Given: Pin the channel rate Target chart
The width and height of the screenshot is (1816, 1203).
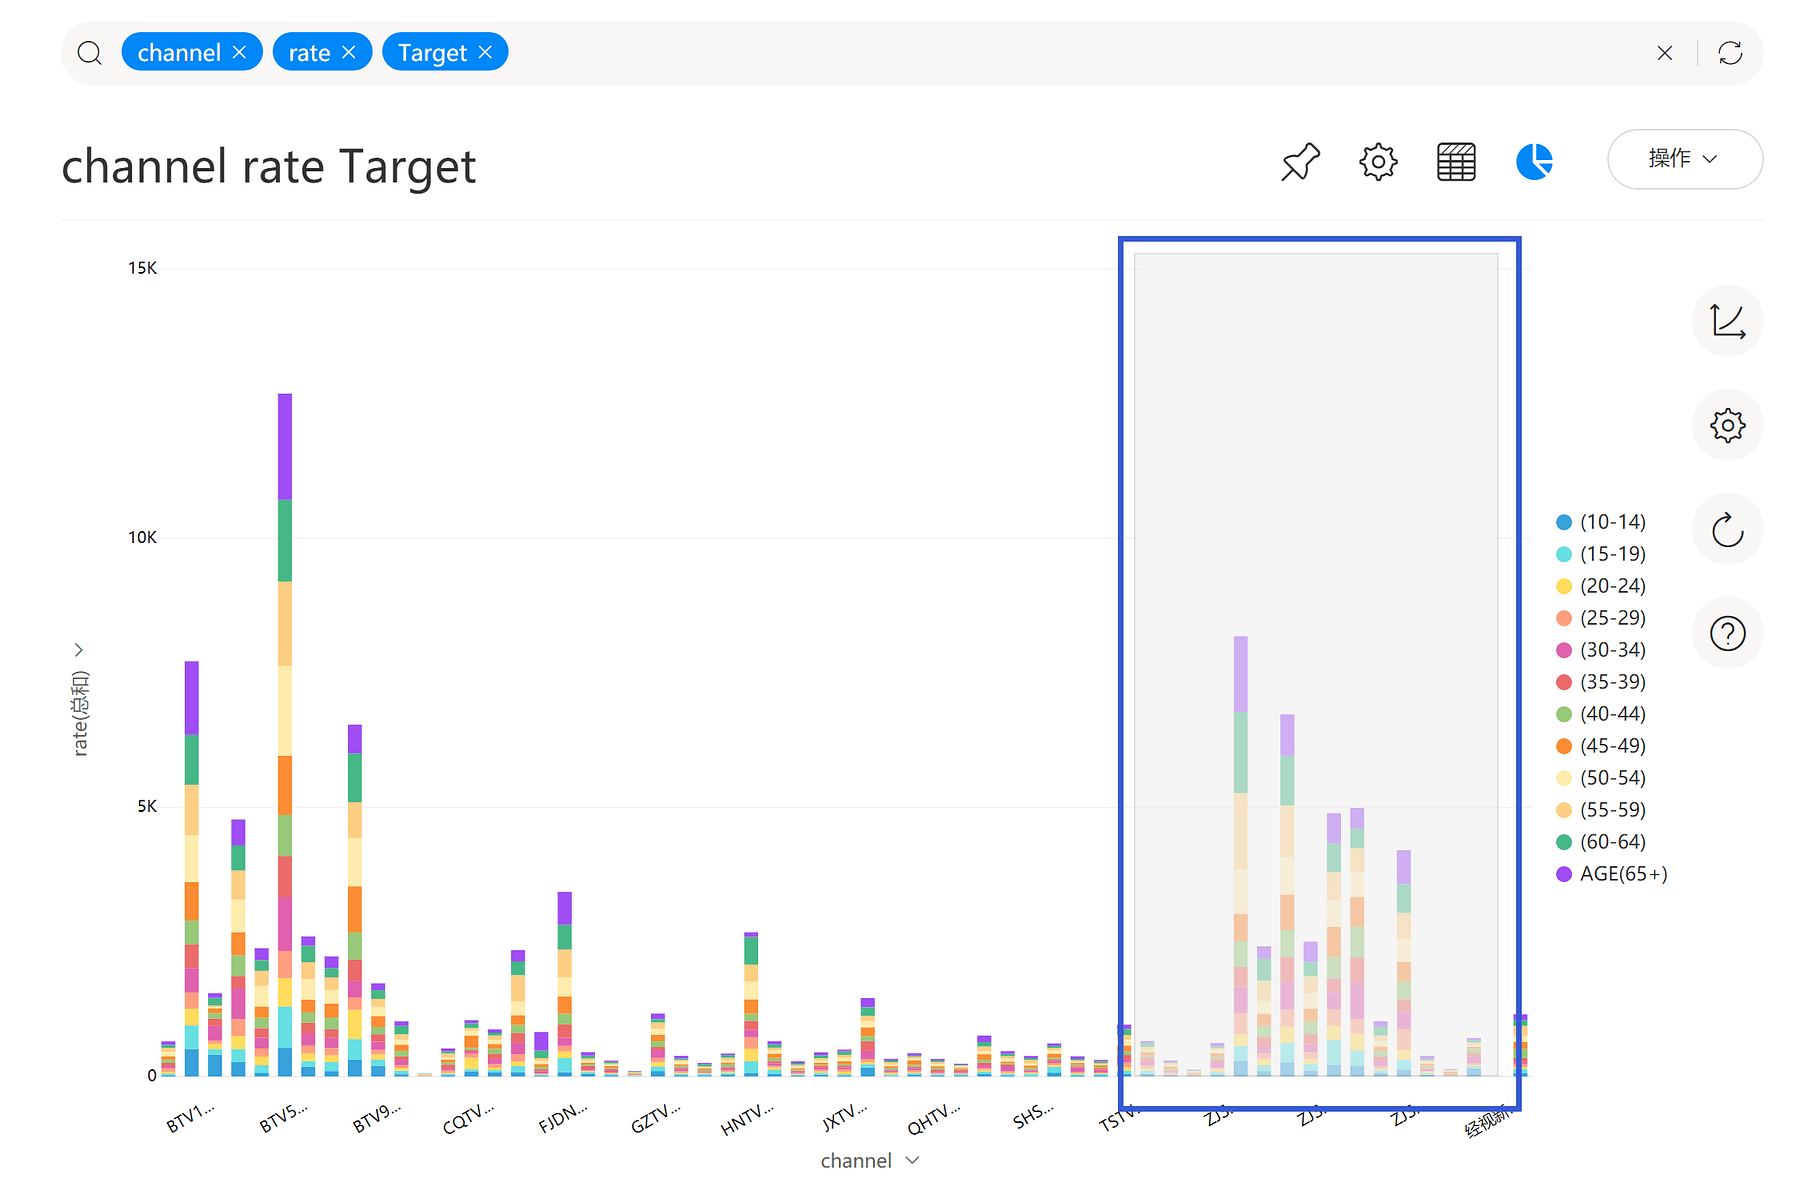Looking at the screenshot, I should pyautogui.click(x=1300, y=161).
